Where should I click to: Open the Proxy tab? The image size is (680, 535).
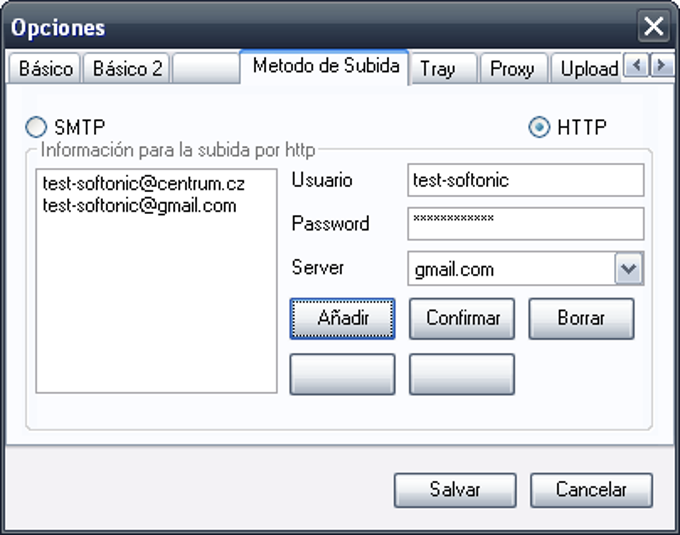(513, 69)
